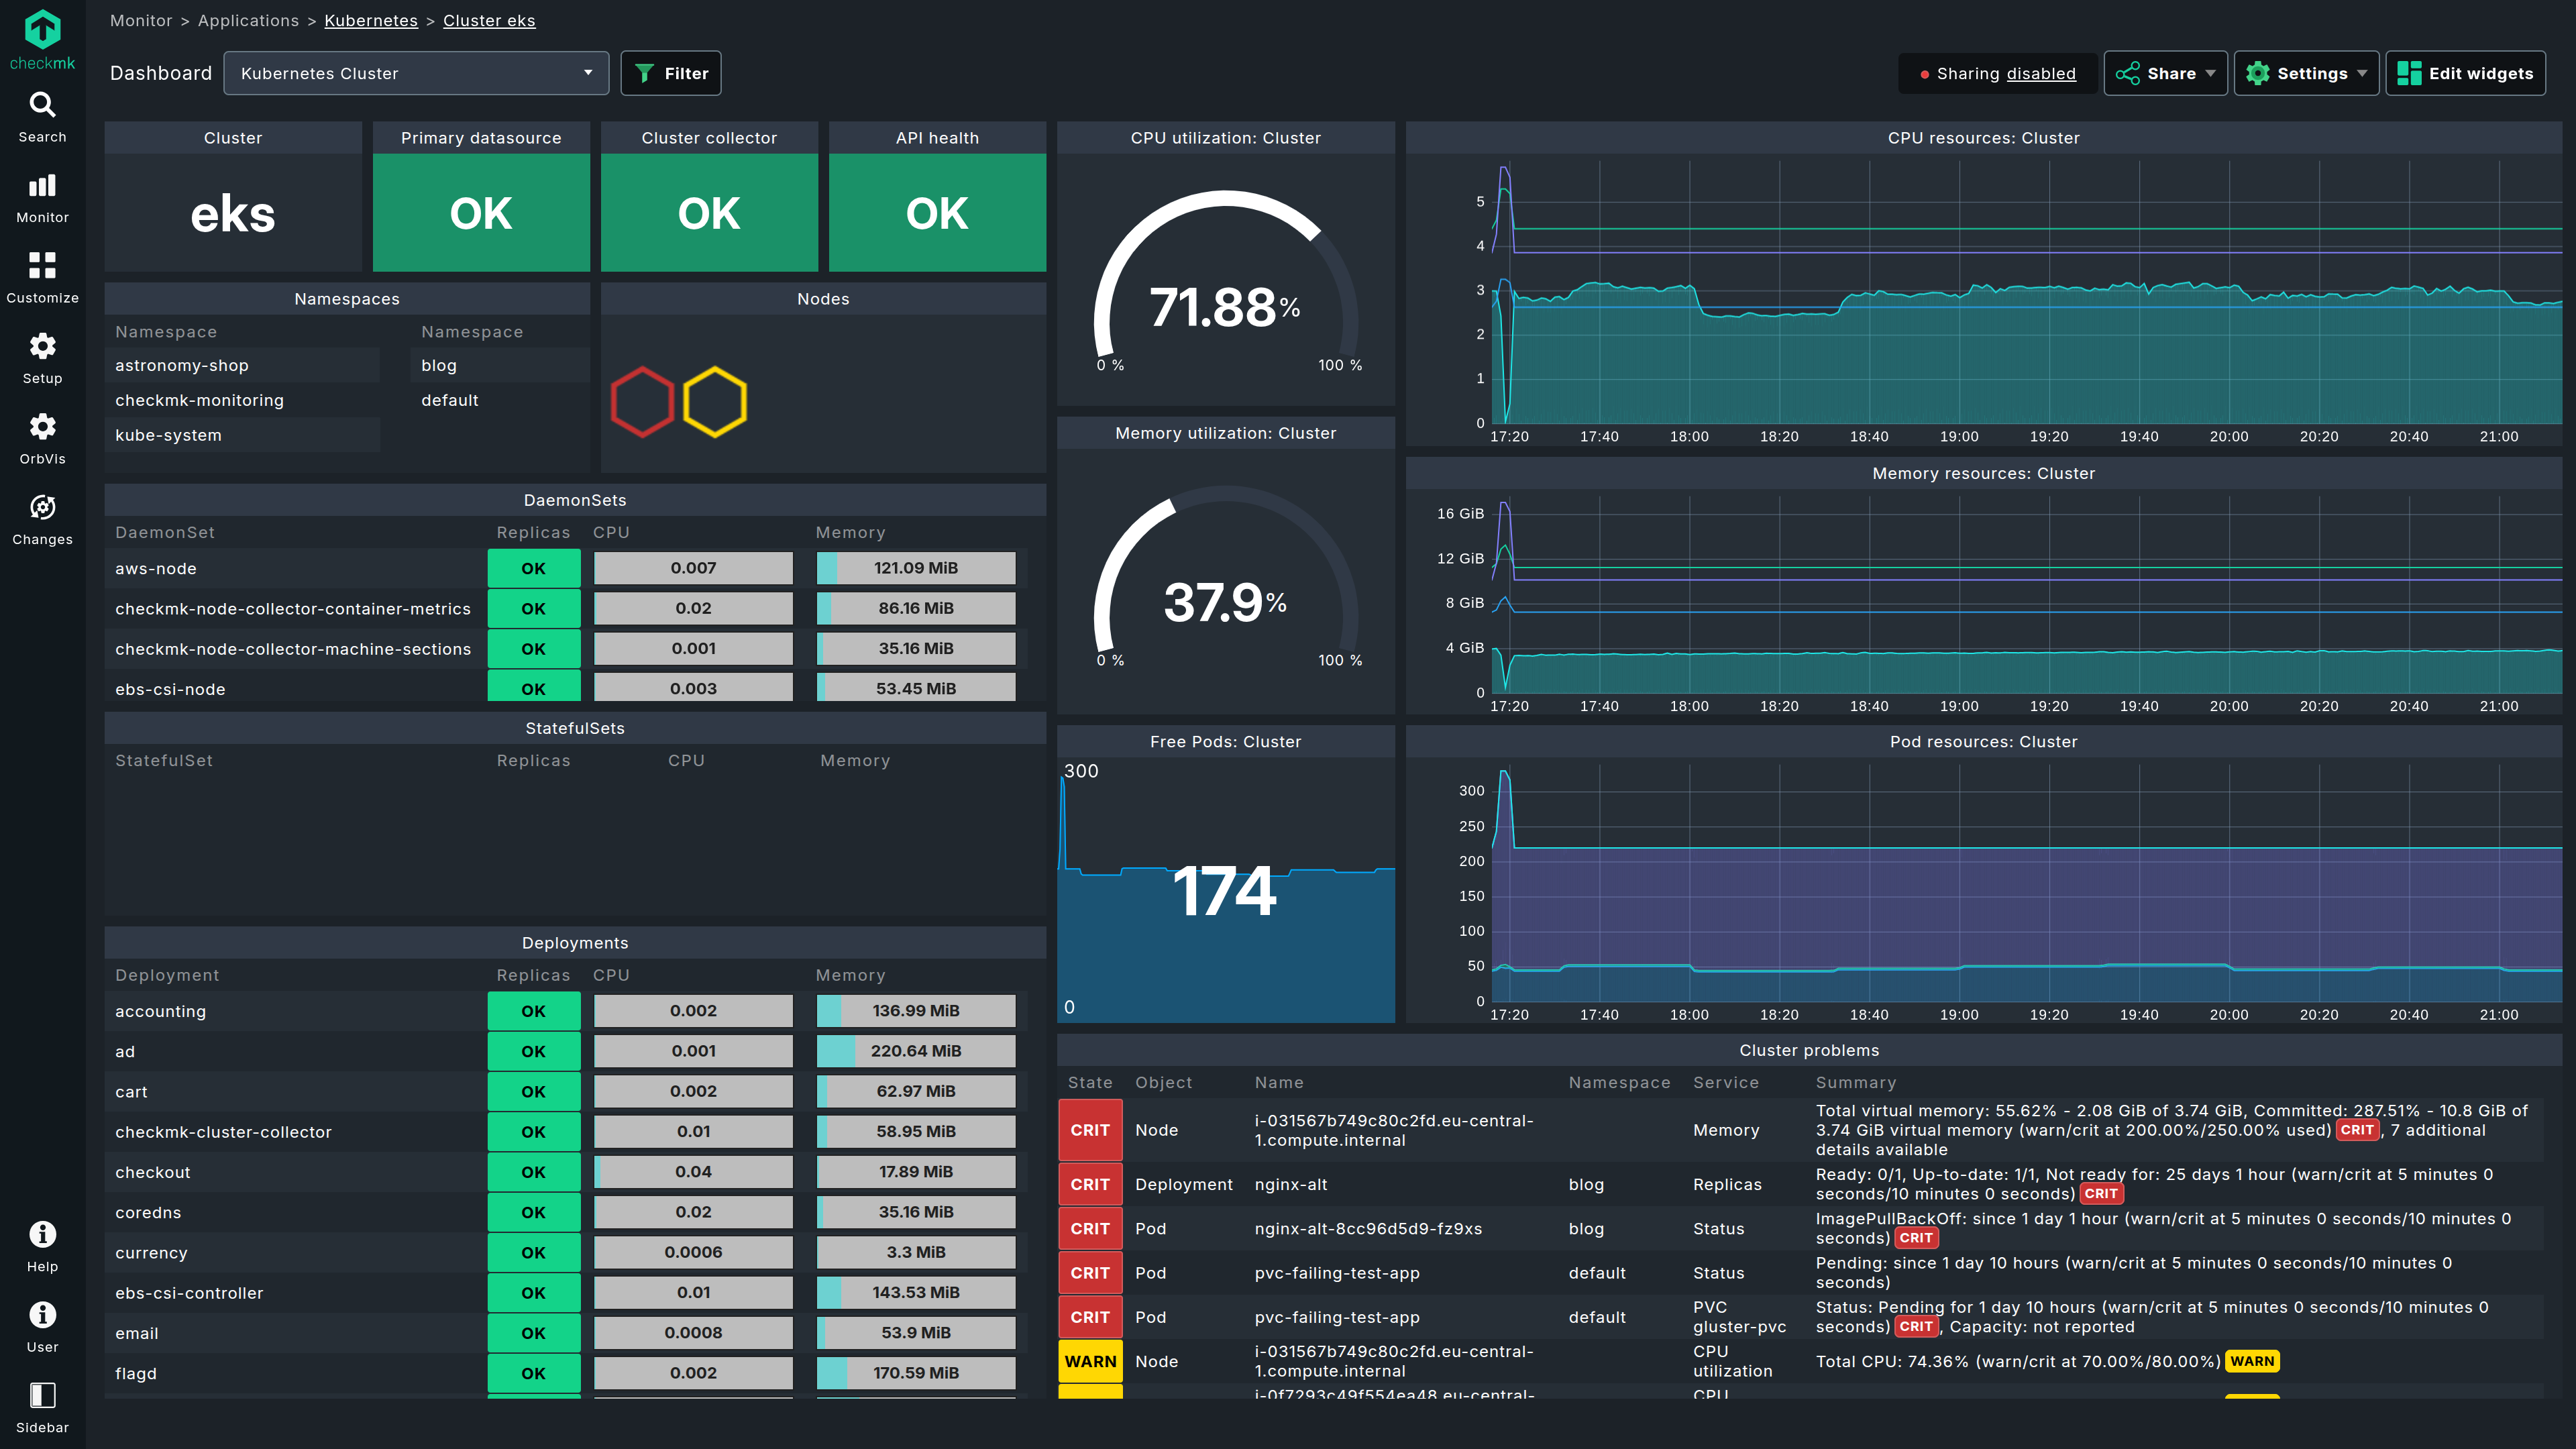Open the Kubernetes Cluster dashboard dropdown

(416, 74)
